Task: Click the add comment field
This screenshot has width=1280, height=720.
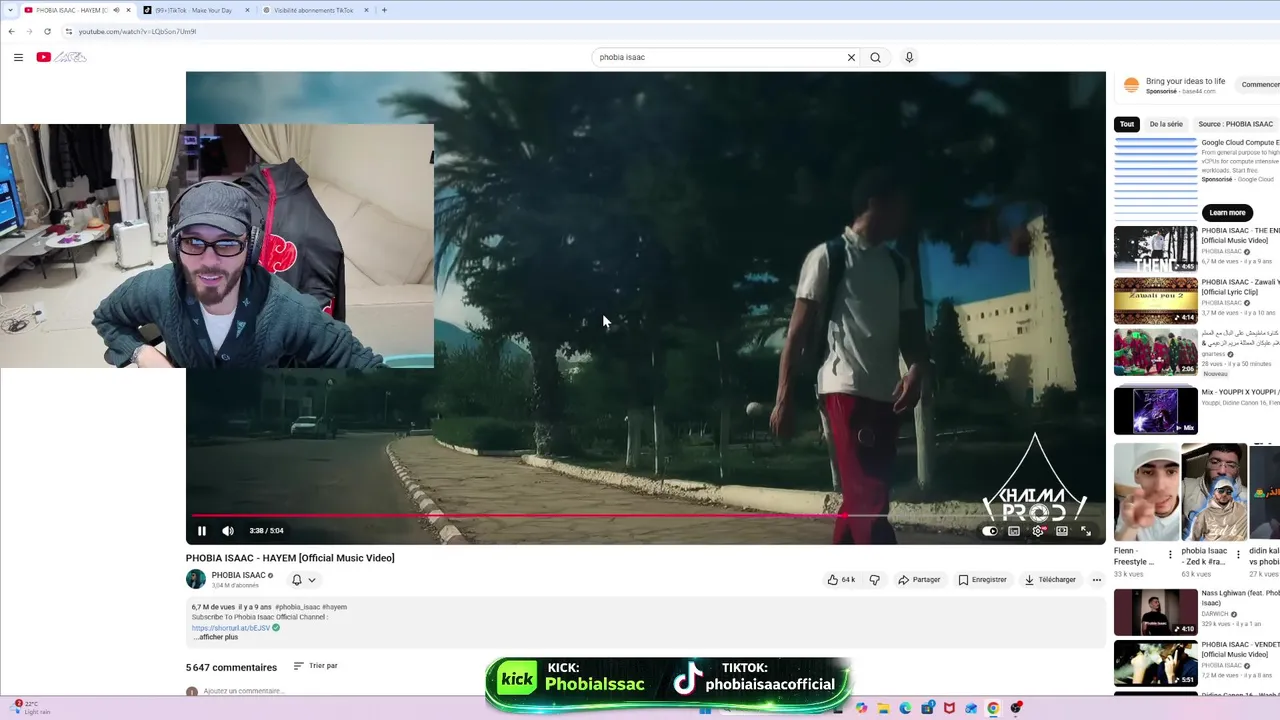Action: (x=244, y=691)
